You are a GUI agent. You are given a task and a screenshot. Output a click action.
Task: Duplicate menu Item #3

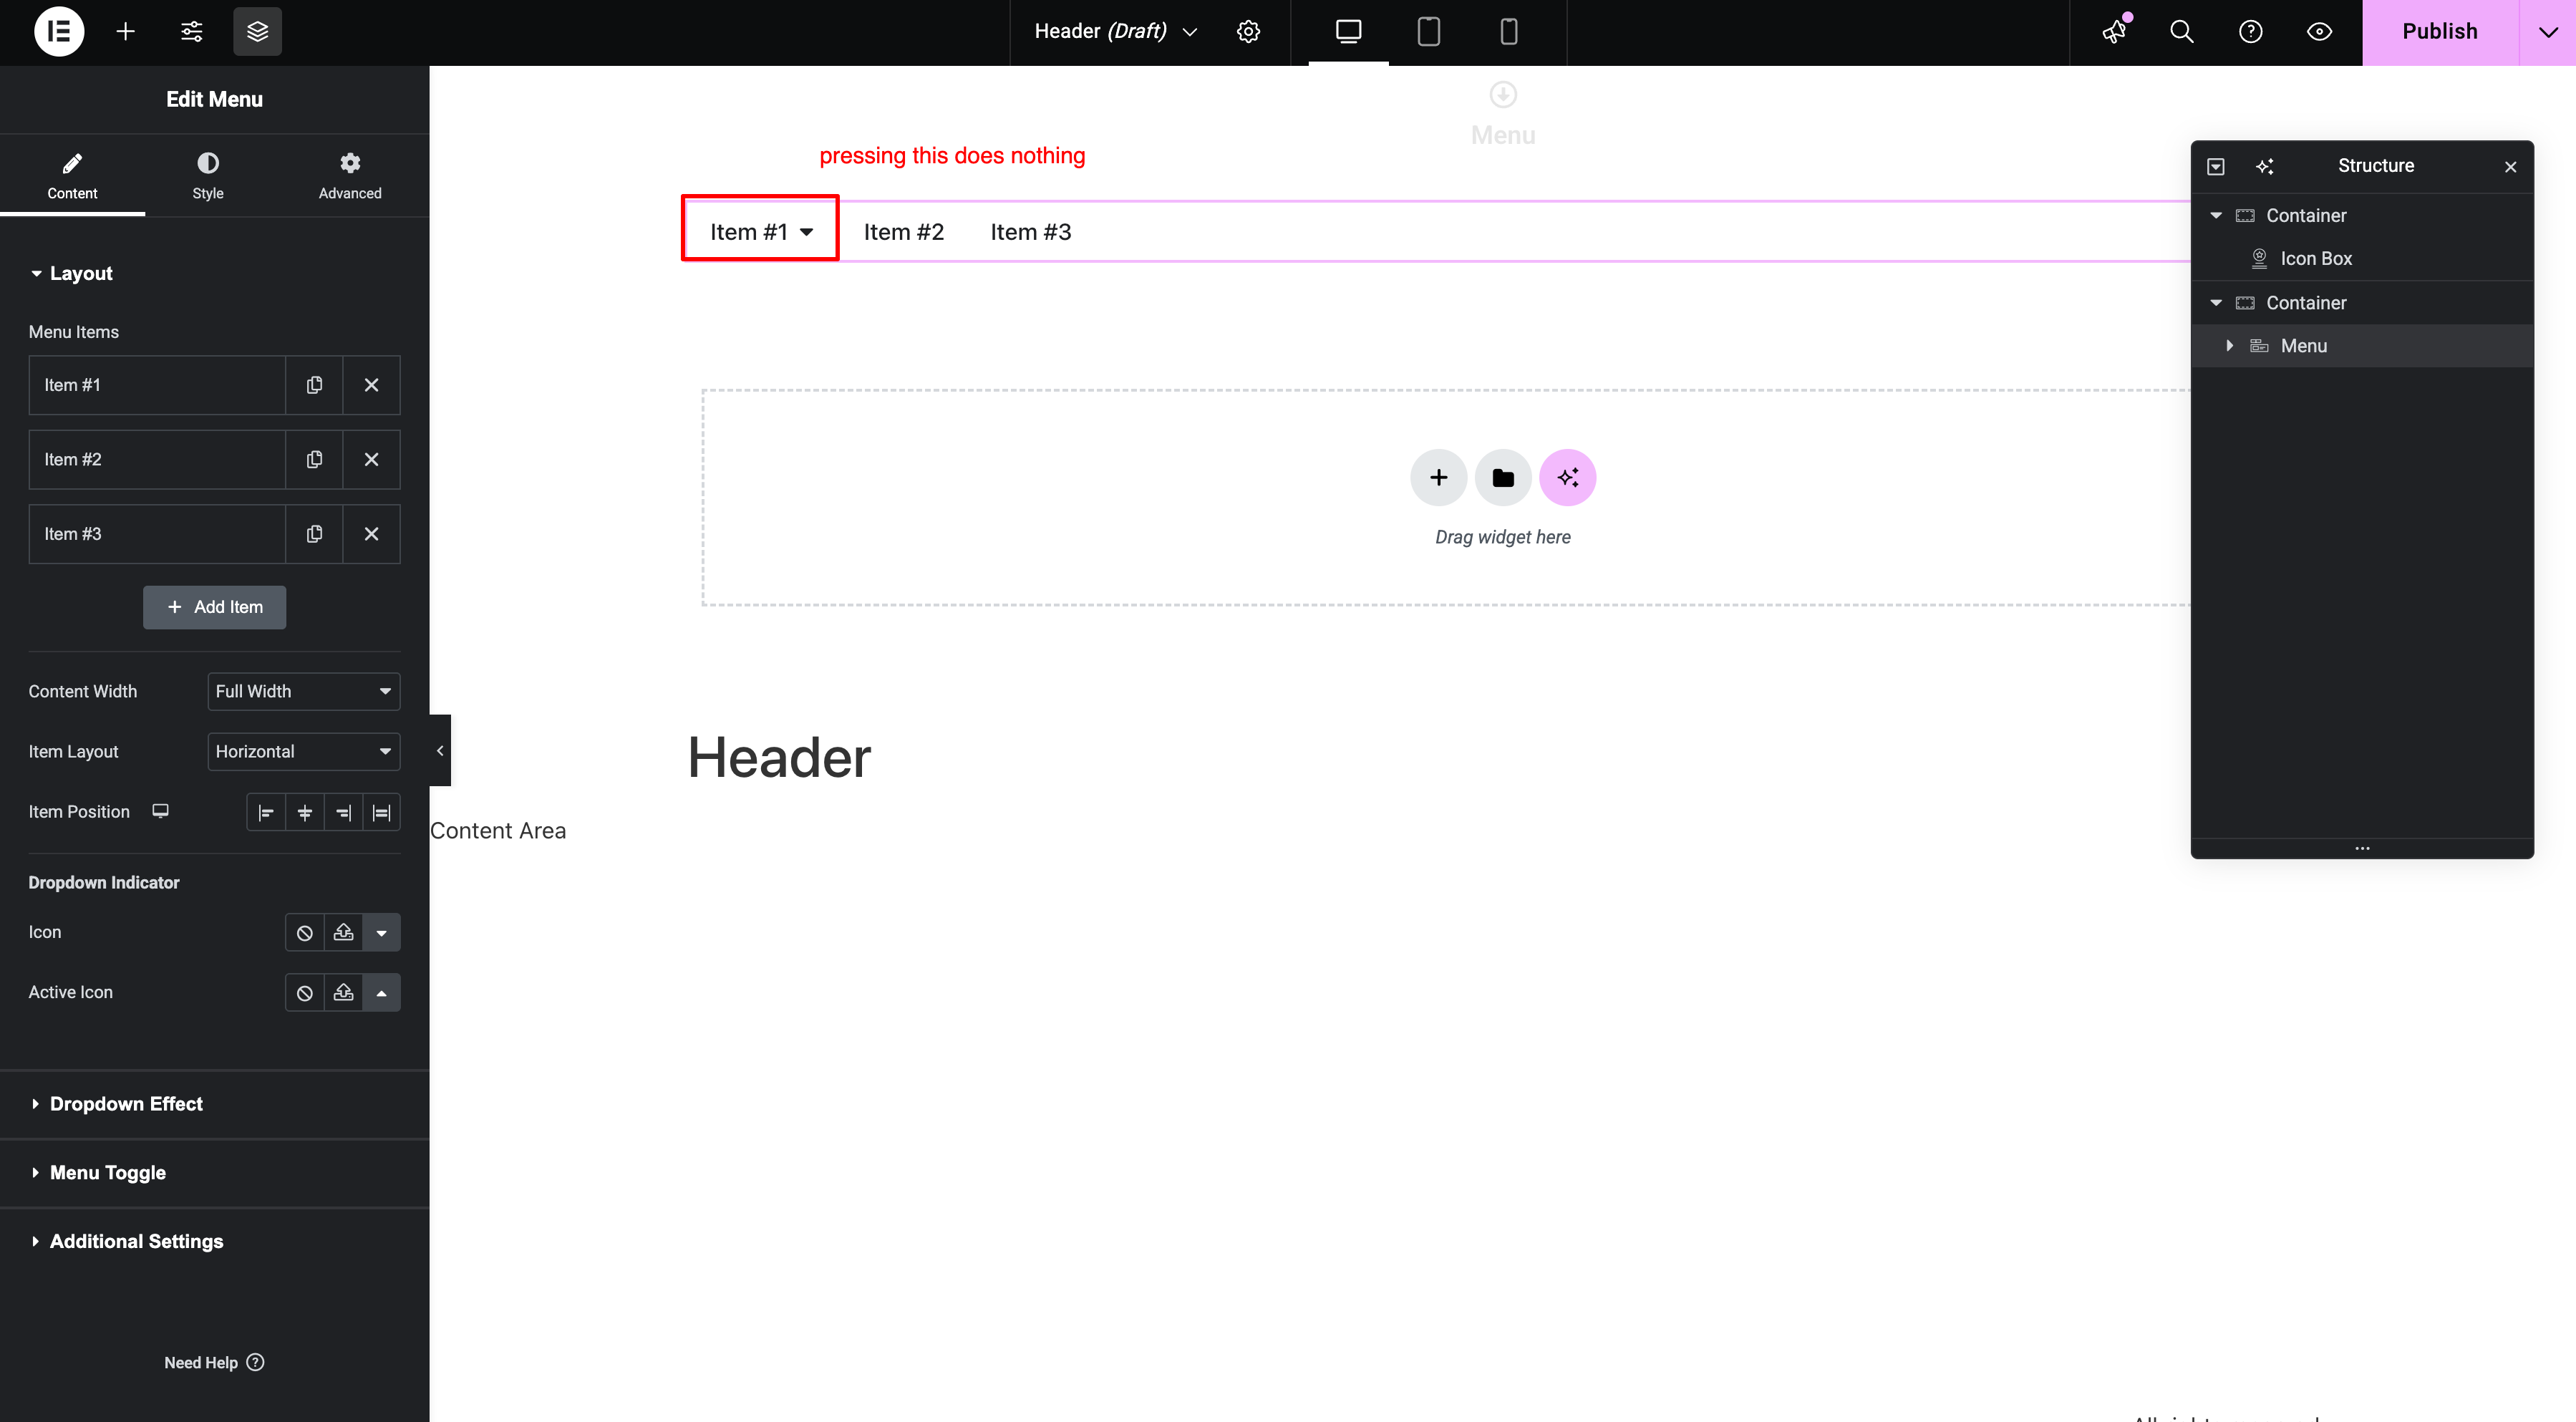tap(314, 534)
